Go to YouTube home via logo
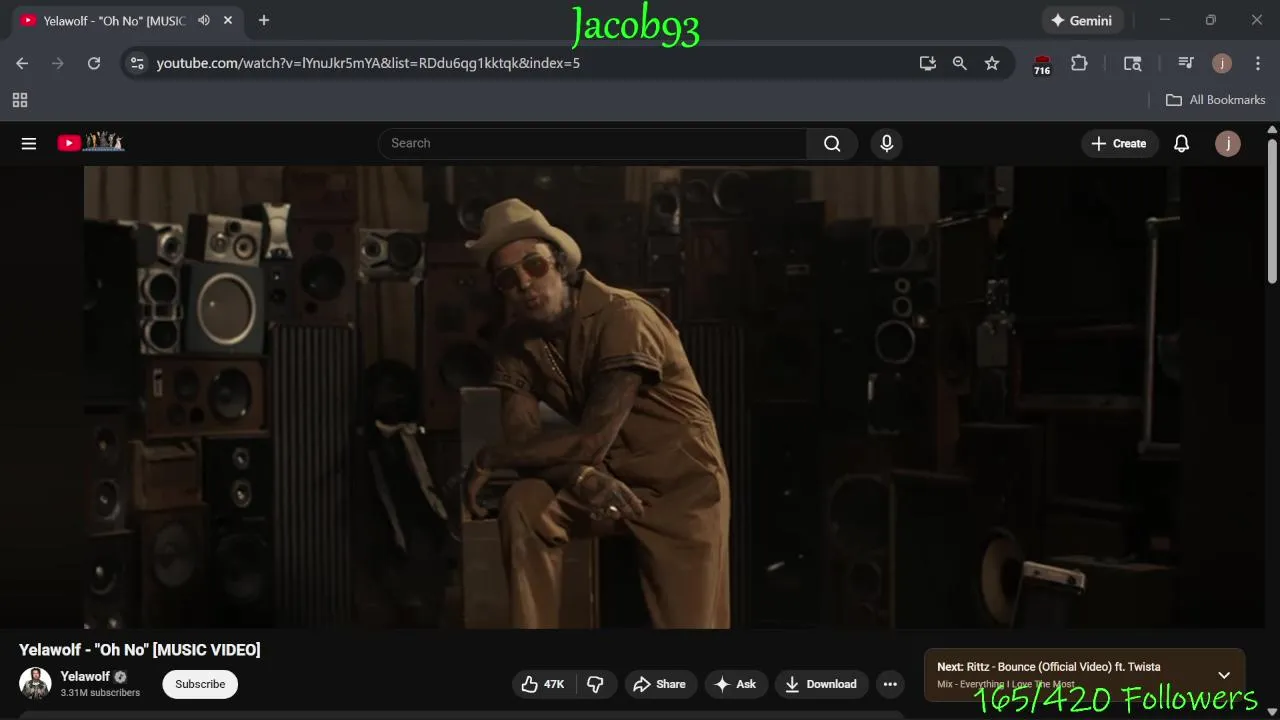Screen dimensions: 1280x720 pos(90,142)
